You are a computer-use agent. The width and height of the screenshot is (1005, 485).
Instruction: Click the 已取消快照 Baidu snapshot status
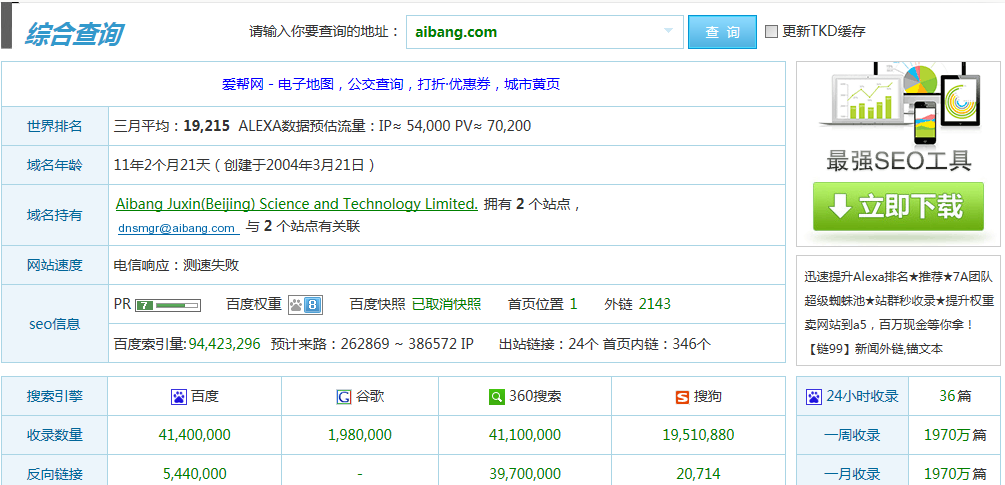pyautogui.click(x=447, y=304)
